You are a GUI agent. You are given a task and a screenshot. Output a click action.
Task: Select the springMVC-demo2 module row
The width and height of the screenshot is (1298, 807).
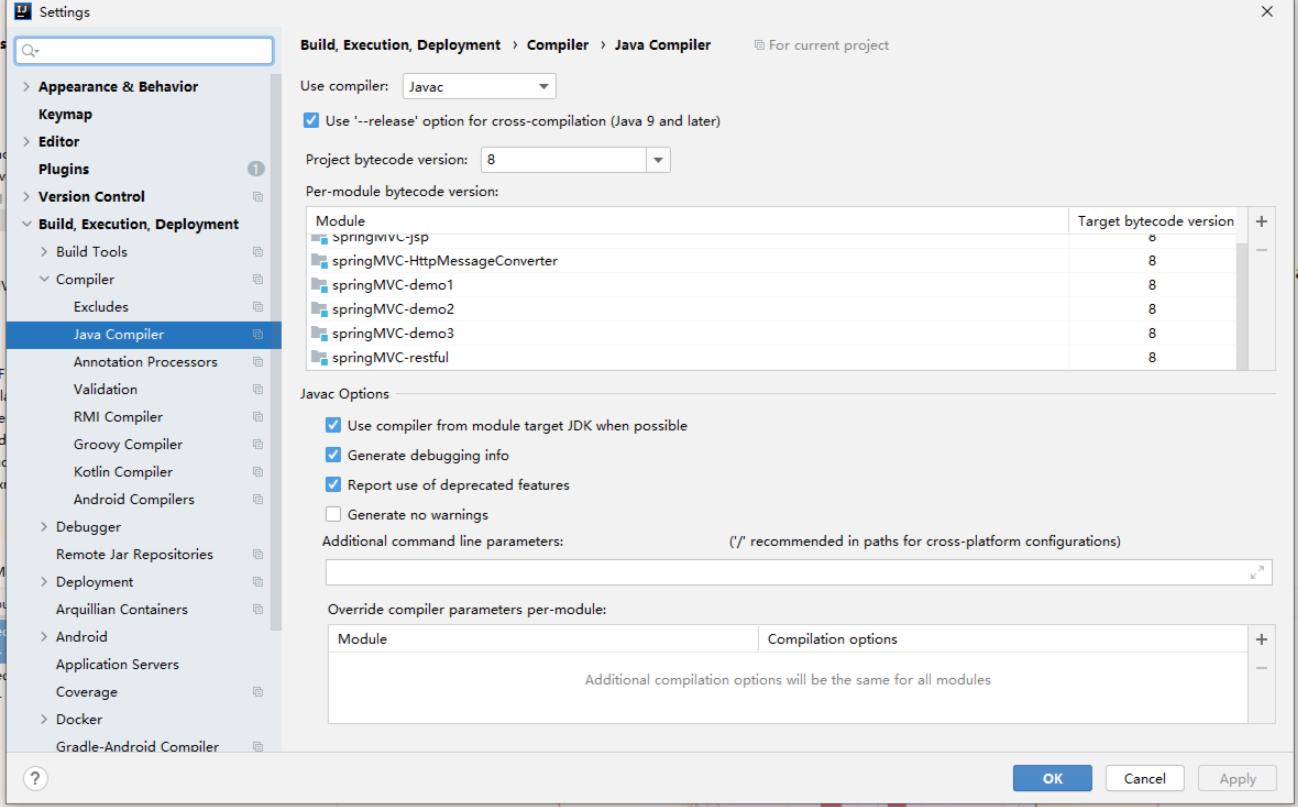pos(771,309)
